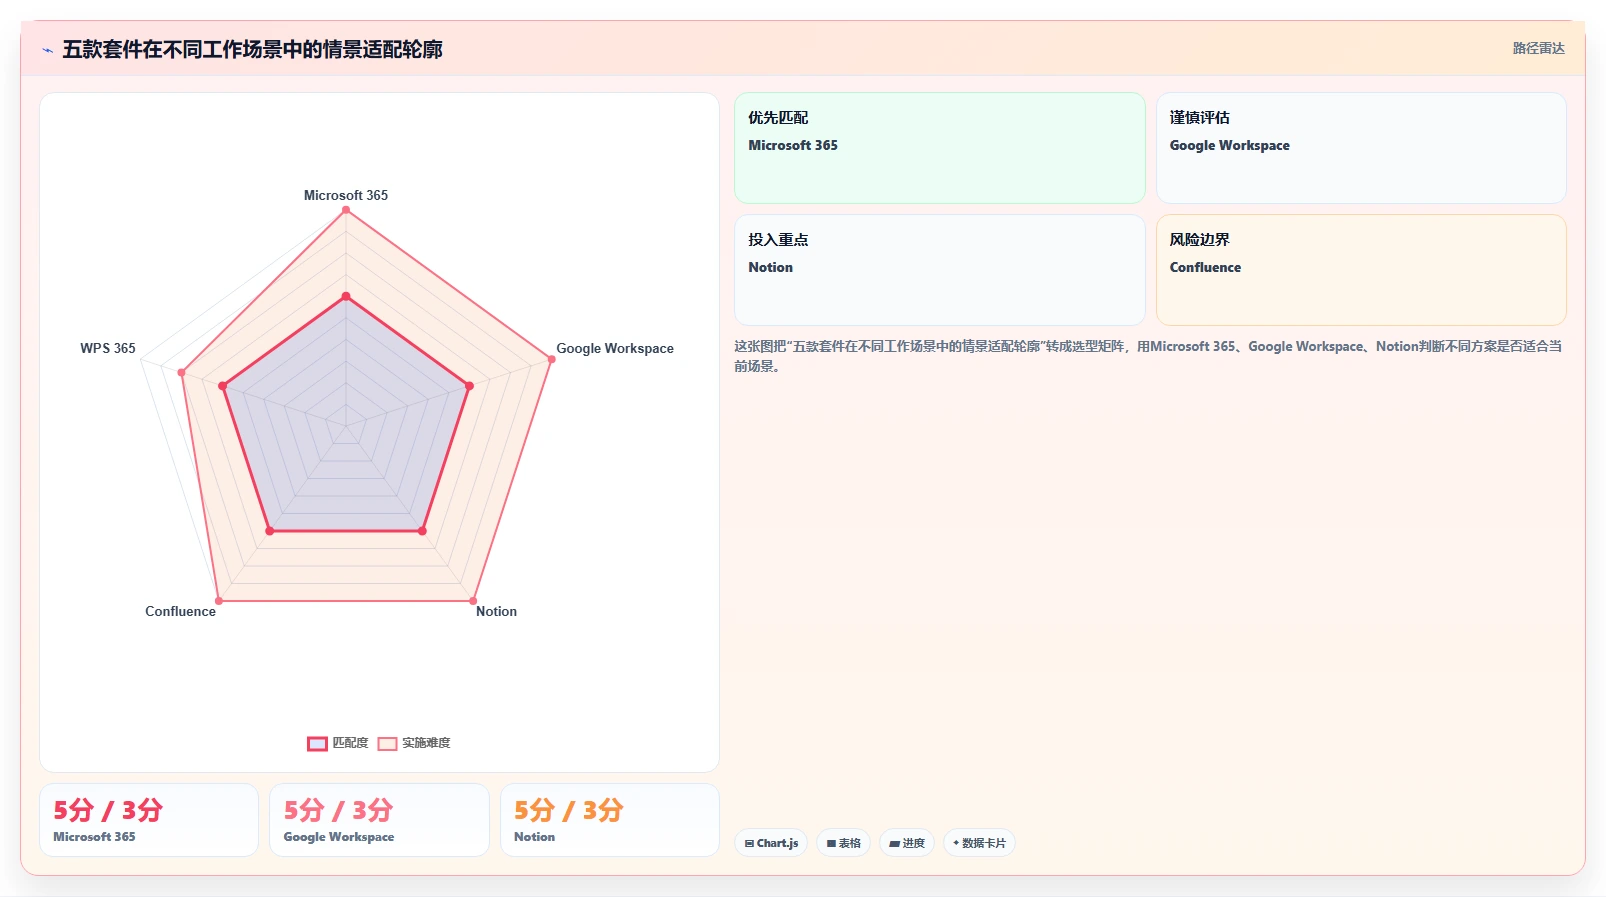
Task: Select the 进度 tag text
Action: point(914,843)
